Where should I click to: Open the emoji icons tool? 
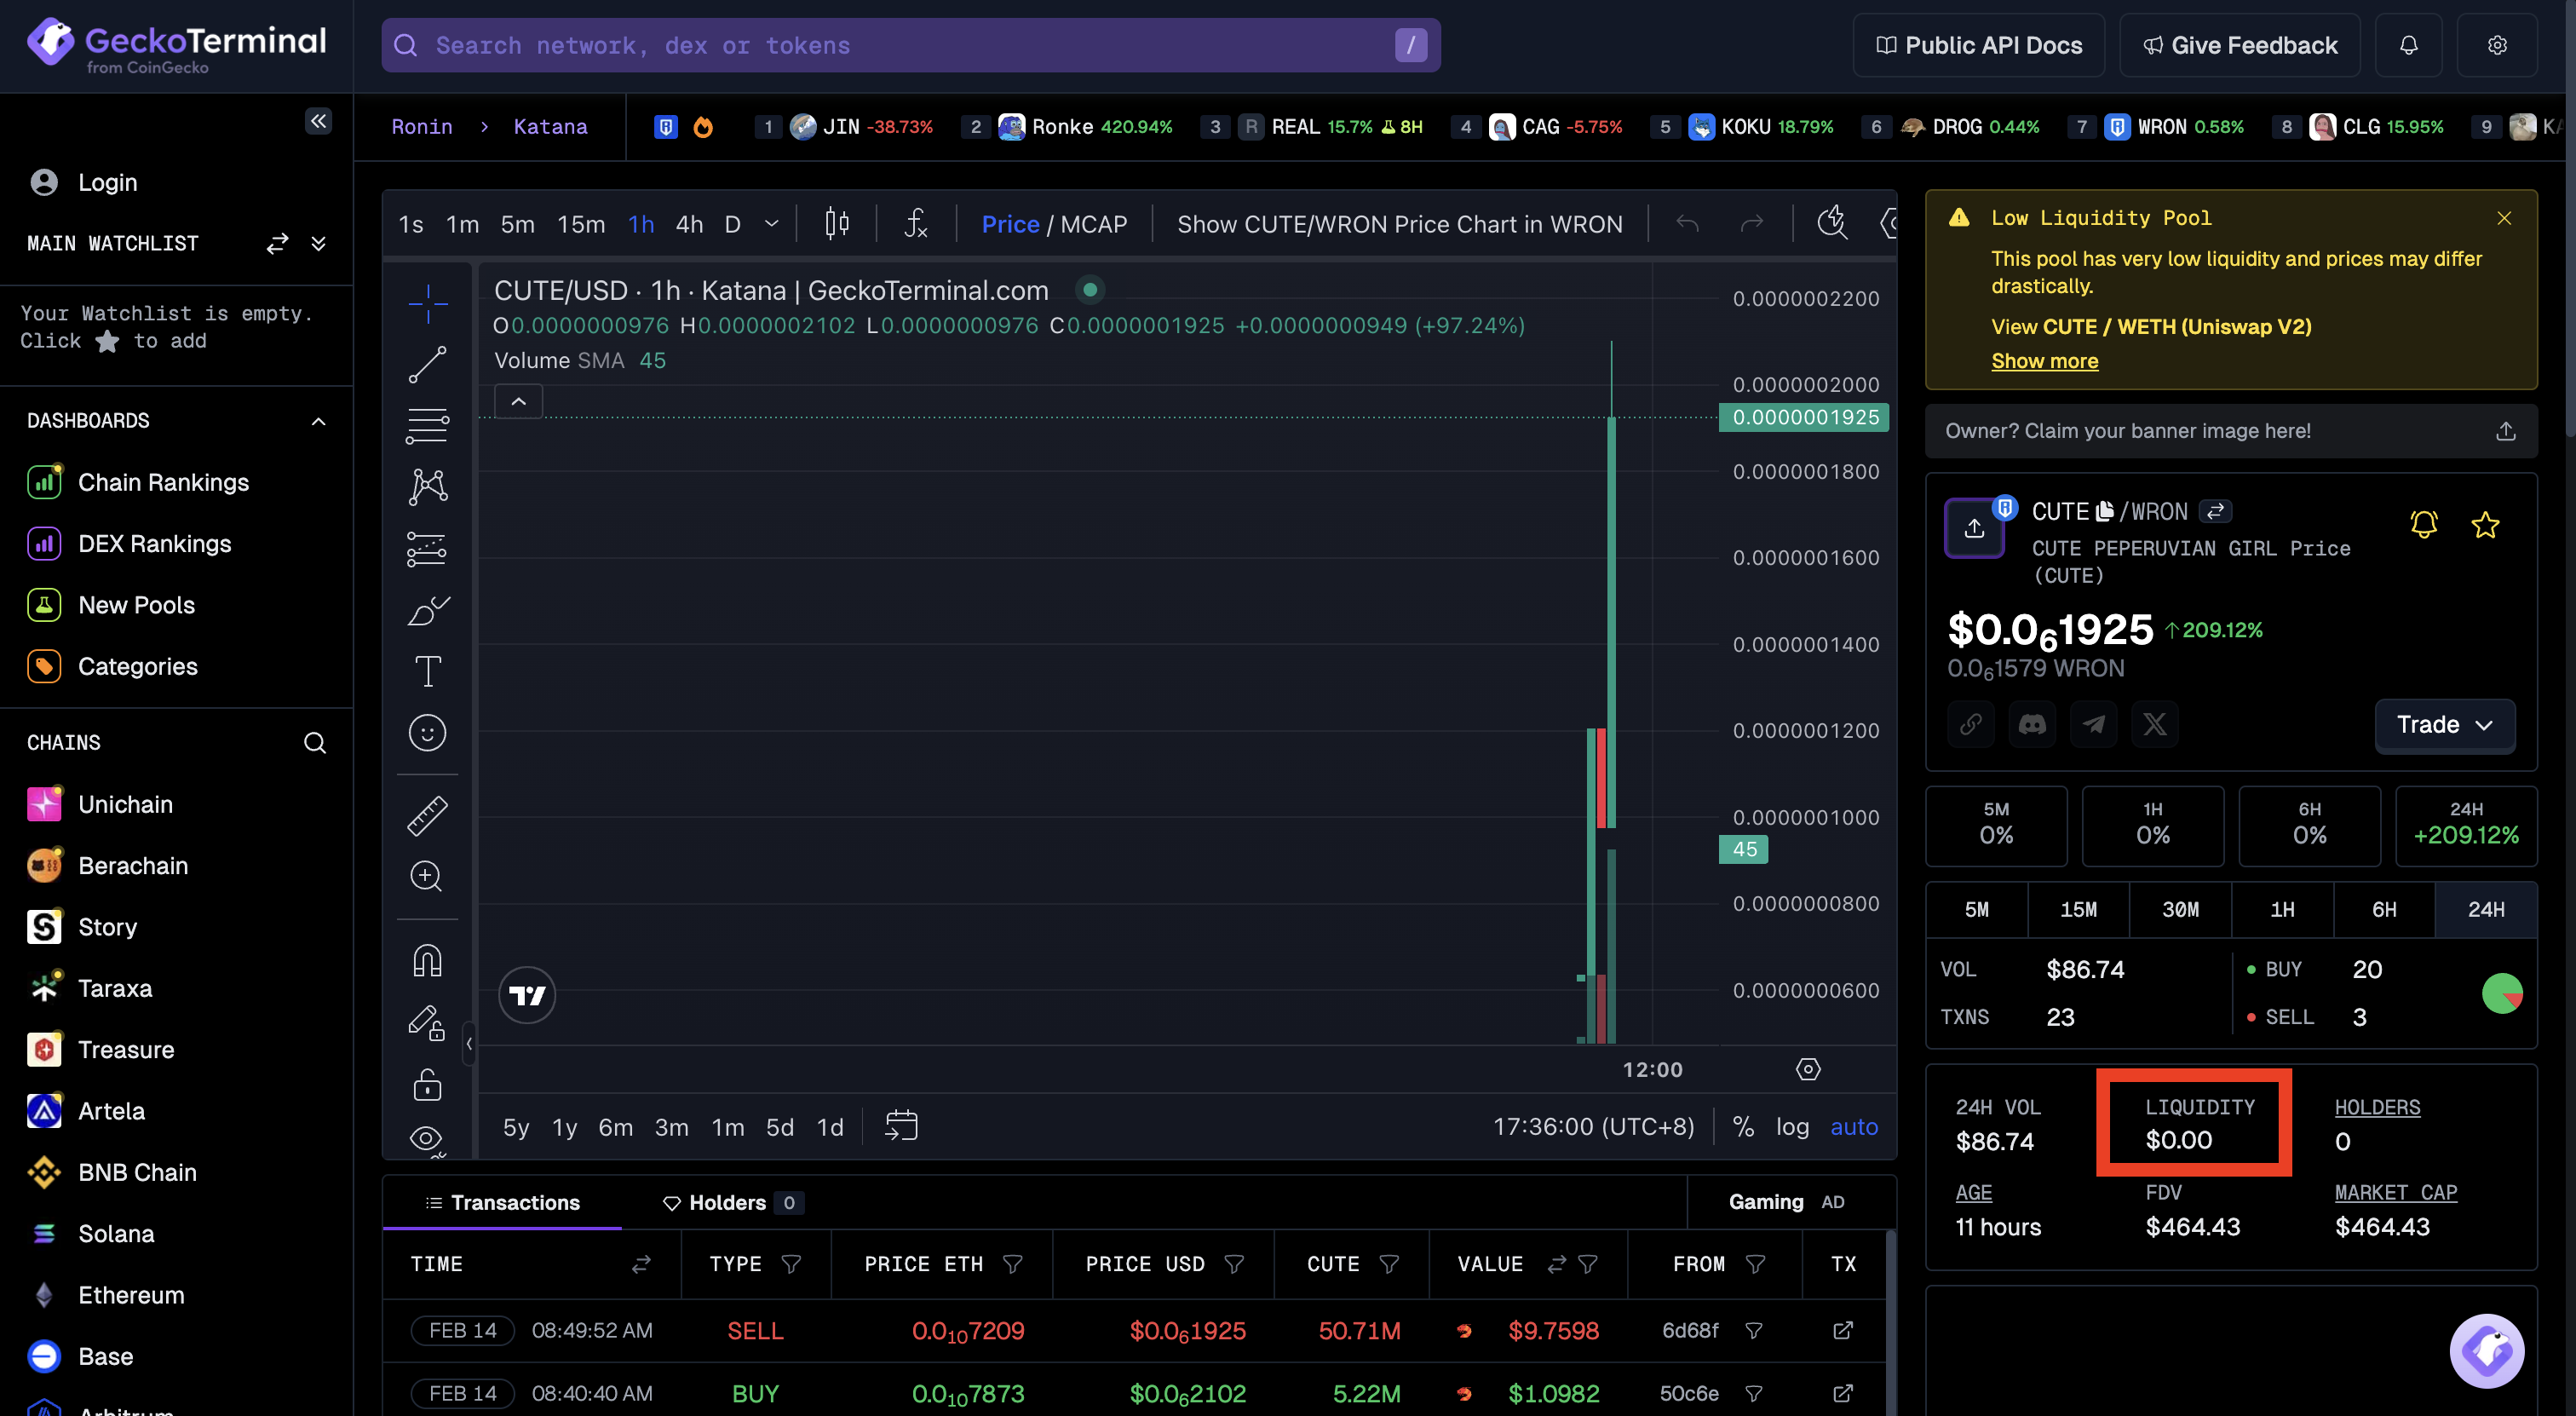427,733
